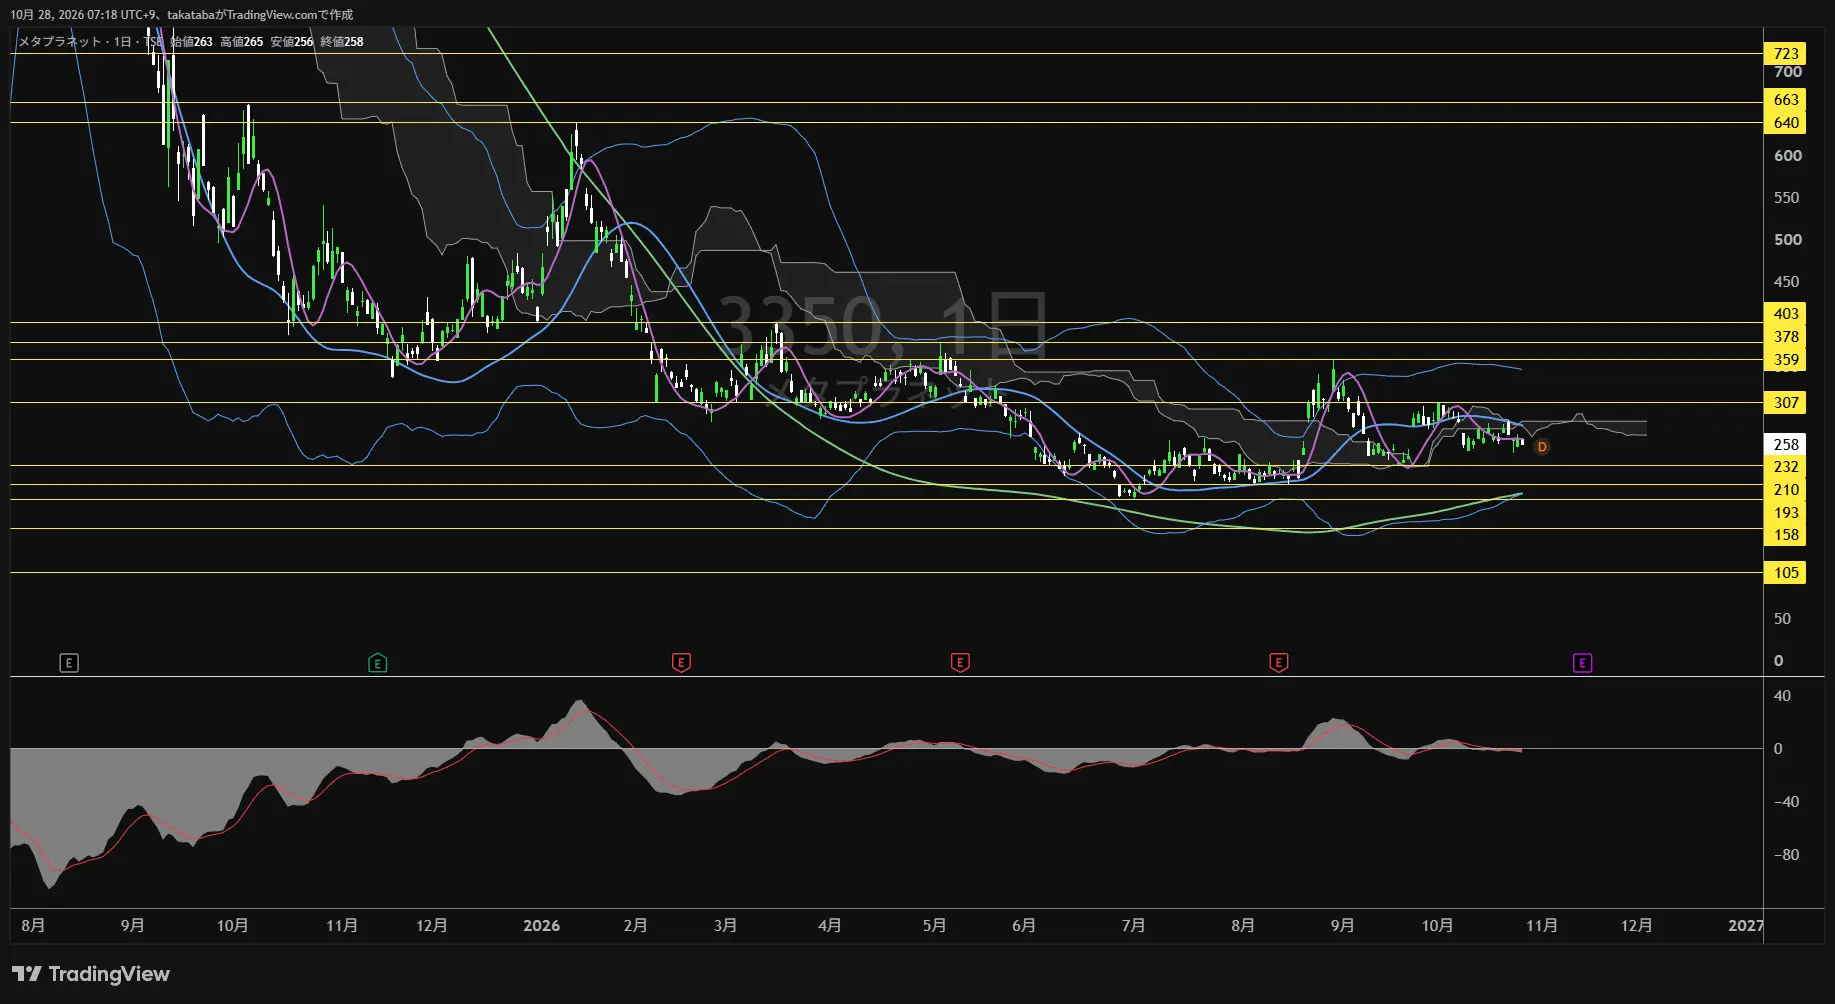The height and width of the screenshot is (1004, 1835).
Task: Click the gray earnings E marker near August
Action: pyautogui.click(x=69, y=663)
